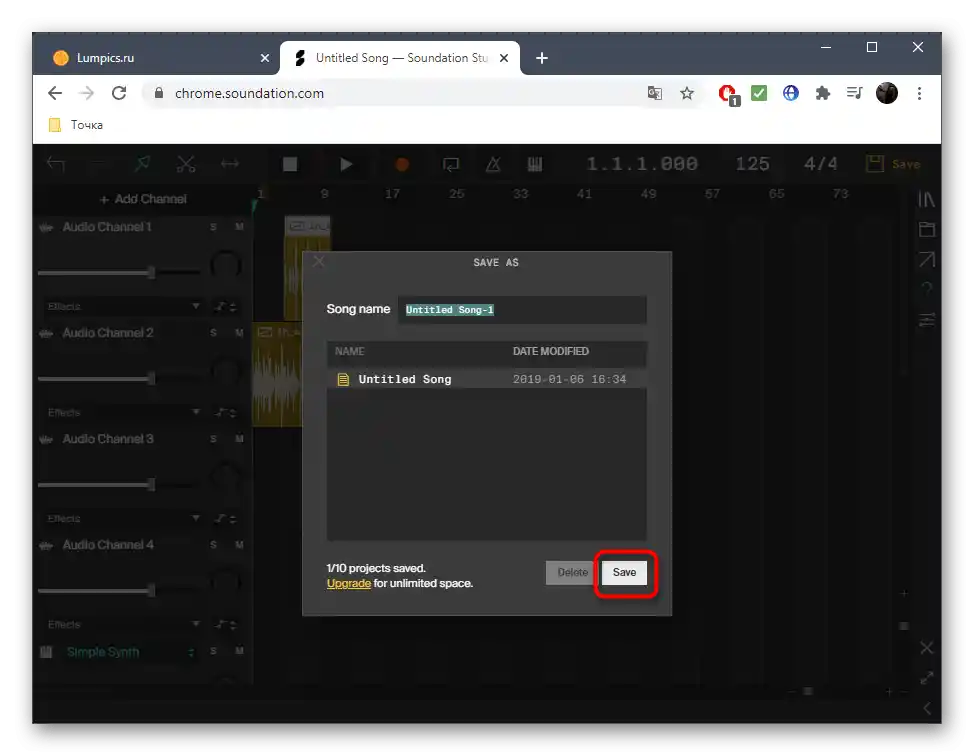Click Audio Channel 1 volume slider
The width and height of the screenshot is (974, 756).
(119, 272)
